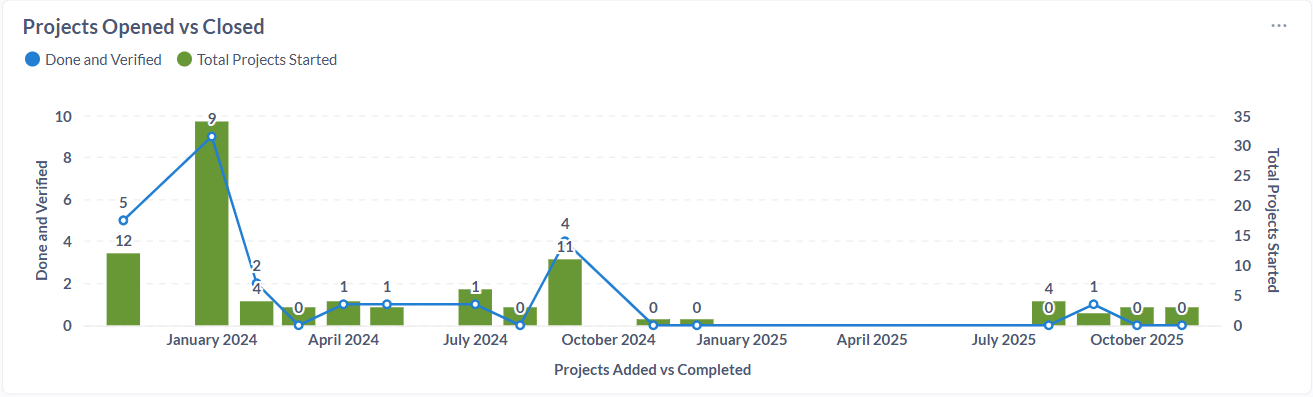1313x397 pixels.
Task: Toggle the Total Projects Started legend series
Action: pos(257,59)
